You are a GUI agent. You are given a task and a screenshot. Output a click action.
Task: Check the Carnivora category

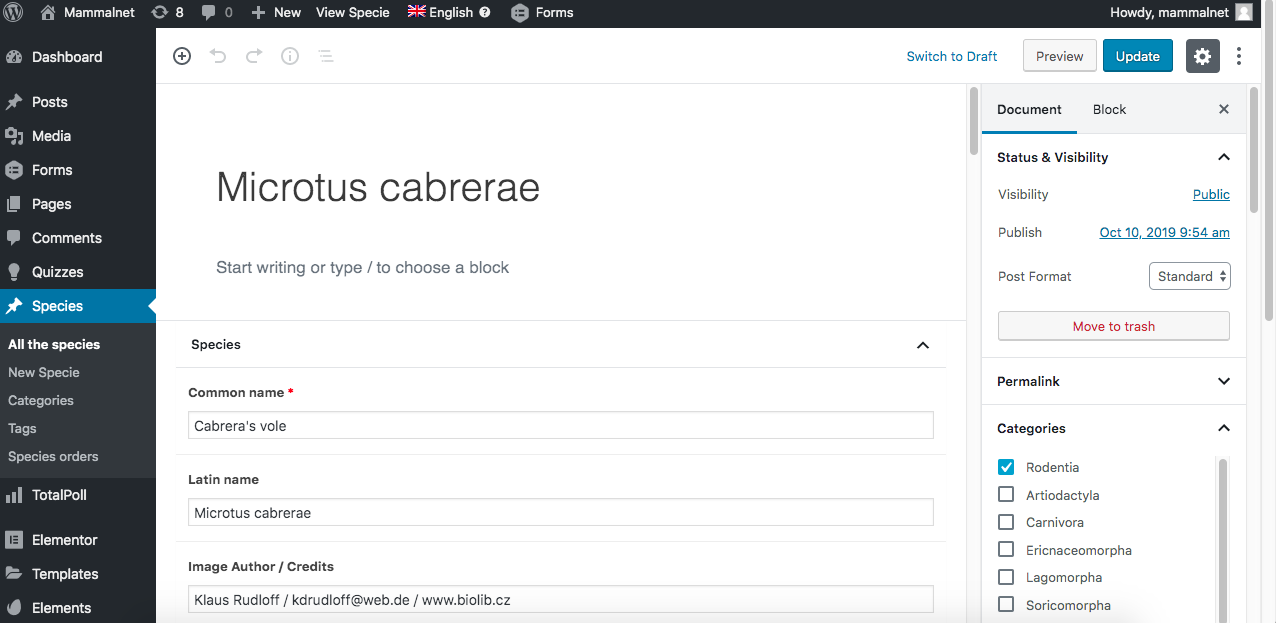(x=1006, y=522)
